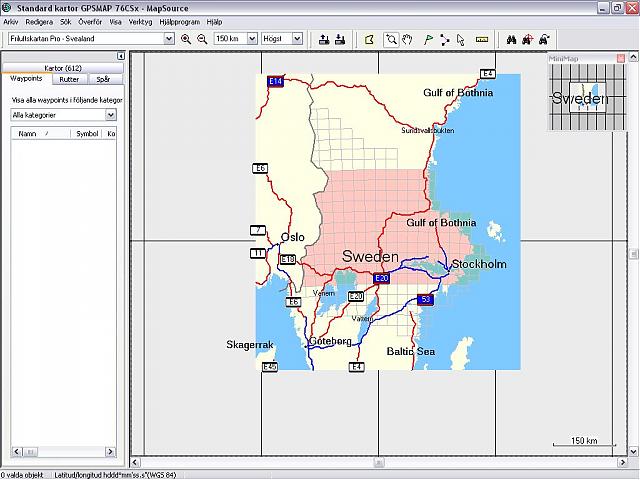This screenshot has width=640, height=480.
Task: Open the Redigera menu
Action: click(39, 22)
